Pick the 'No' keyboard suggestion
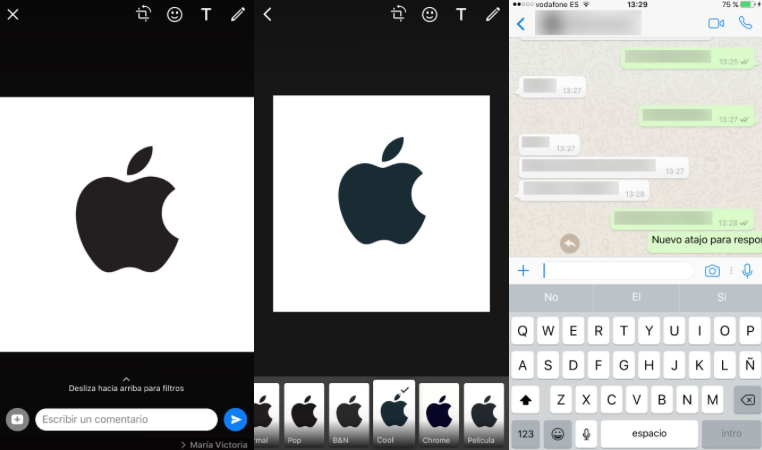 point(551,297)
